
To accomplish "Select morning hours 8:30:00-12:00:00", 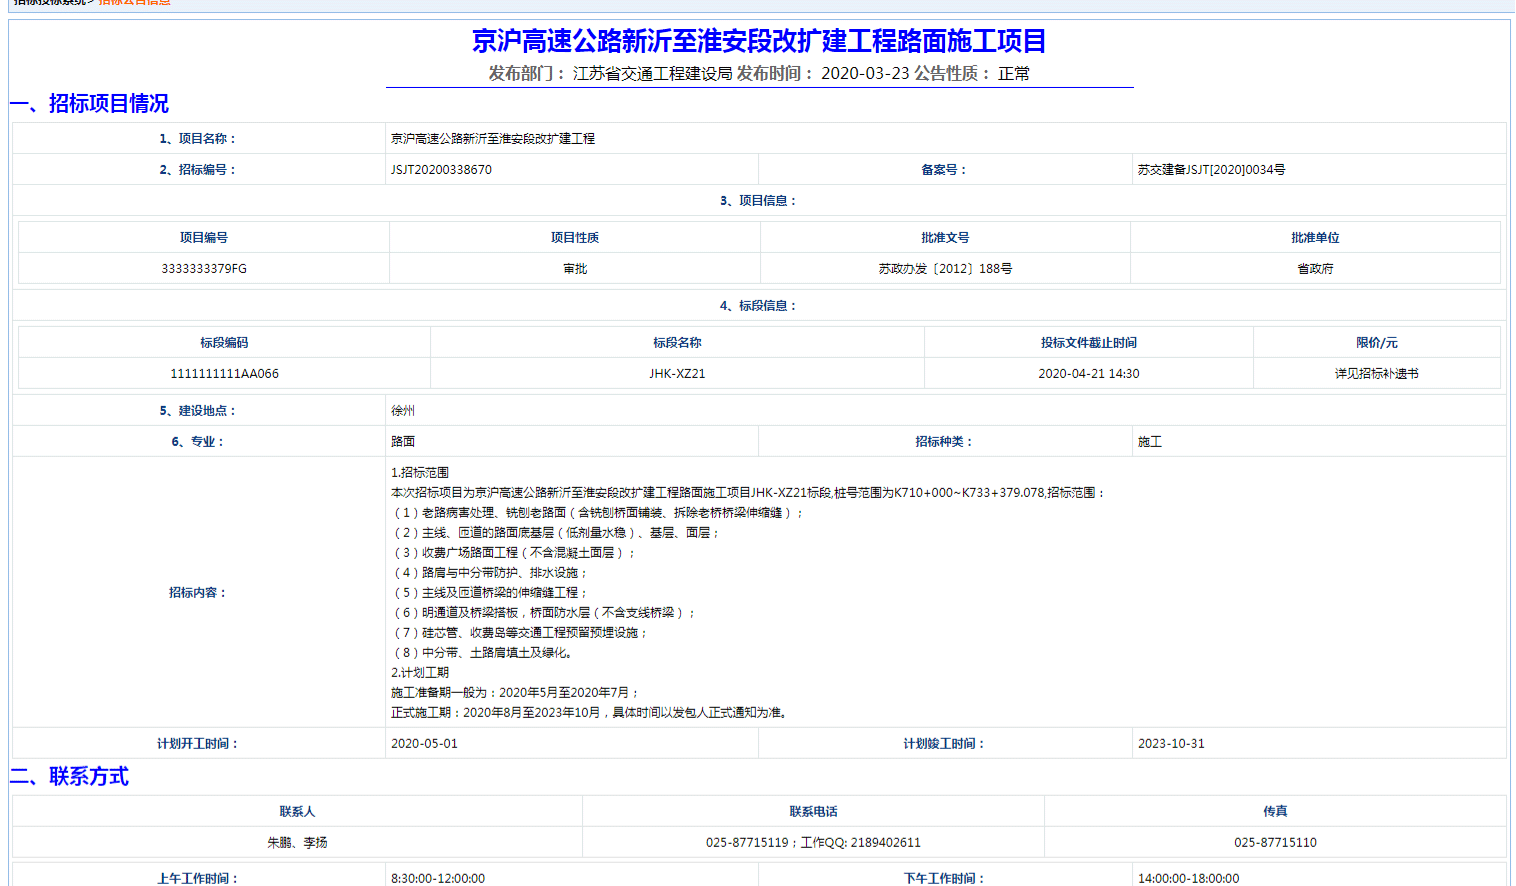I will (438, 879).
